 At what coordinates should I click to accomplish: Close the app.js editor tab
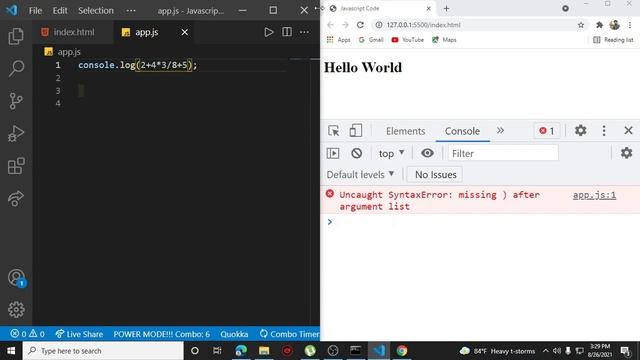pos(184,32)
